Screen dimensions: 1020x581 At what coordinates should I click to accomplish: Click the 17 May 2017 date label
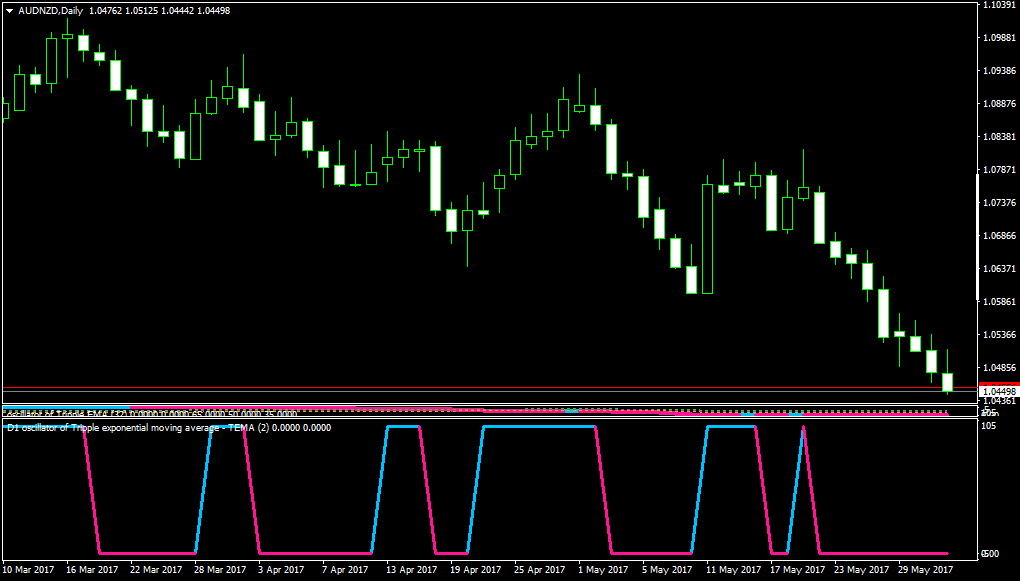[x=797, y=570]
